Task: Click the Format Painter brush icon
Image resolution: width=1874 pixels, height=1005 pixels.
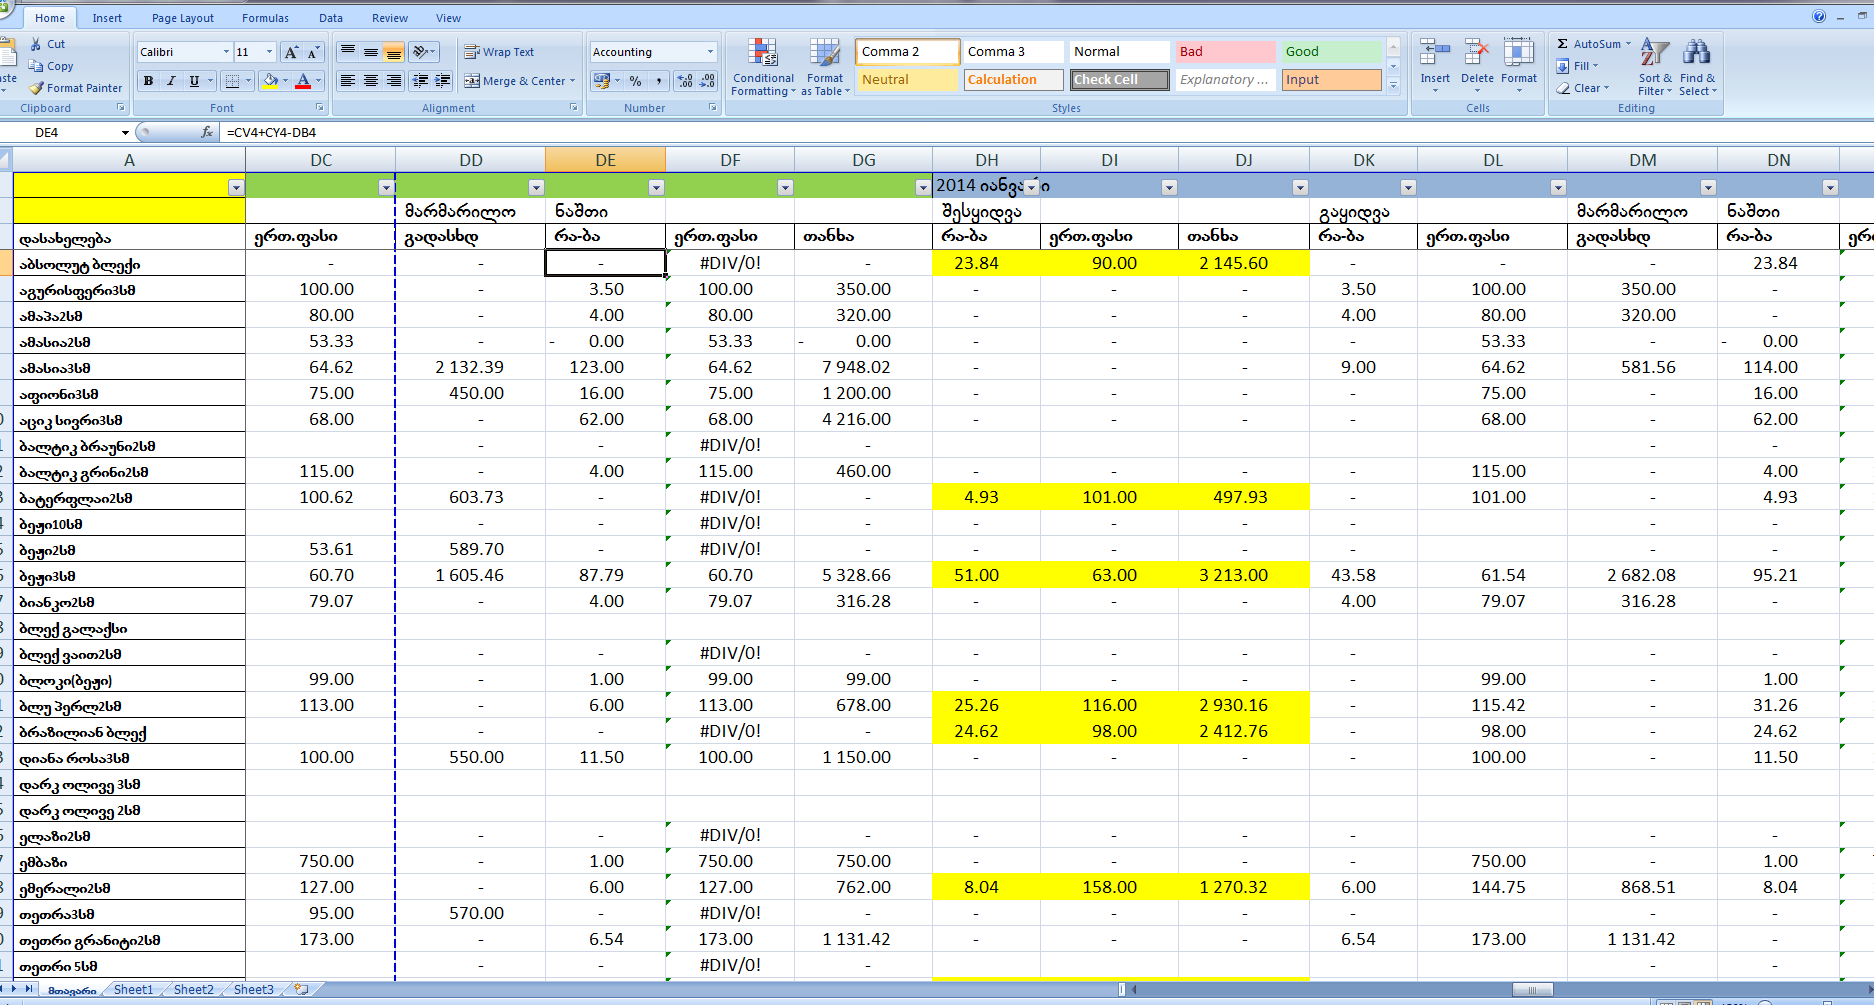Action: click(36, 88)
